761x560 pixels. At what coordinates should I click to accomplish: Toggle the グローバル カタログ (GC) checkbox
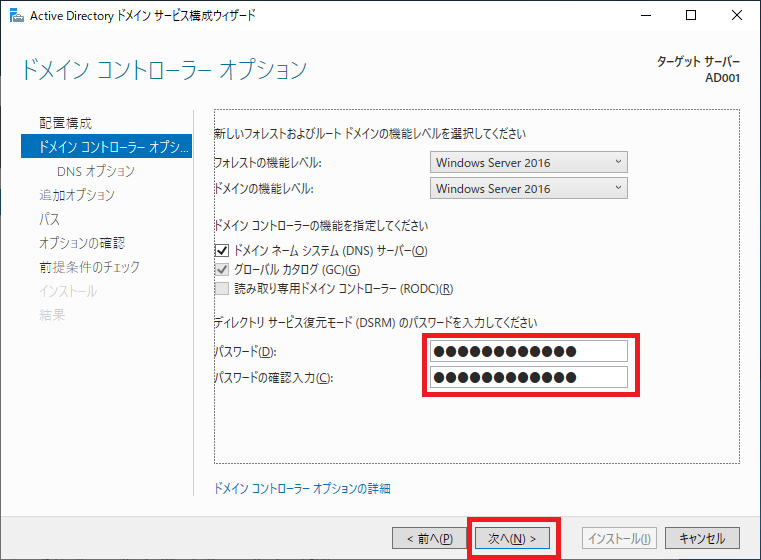222,269
